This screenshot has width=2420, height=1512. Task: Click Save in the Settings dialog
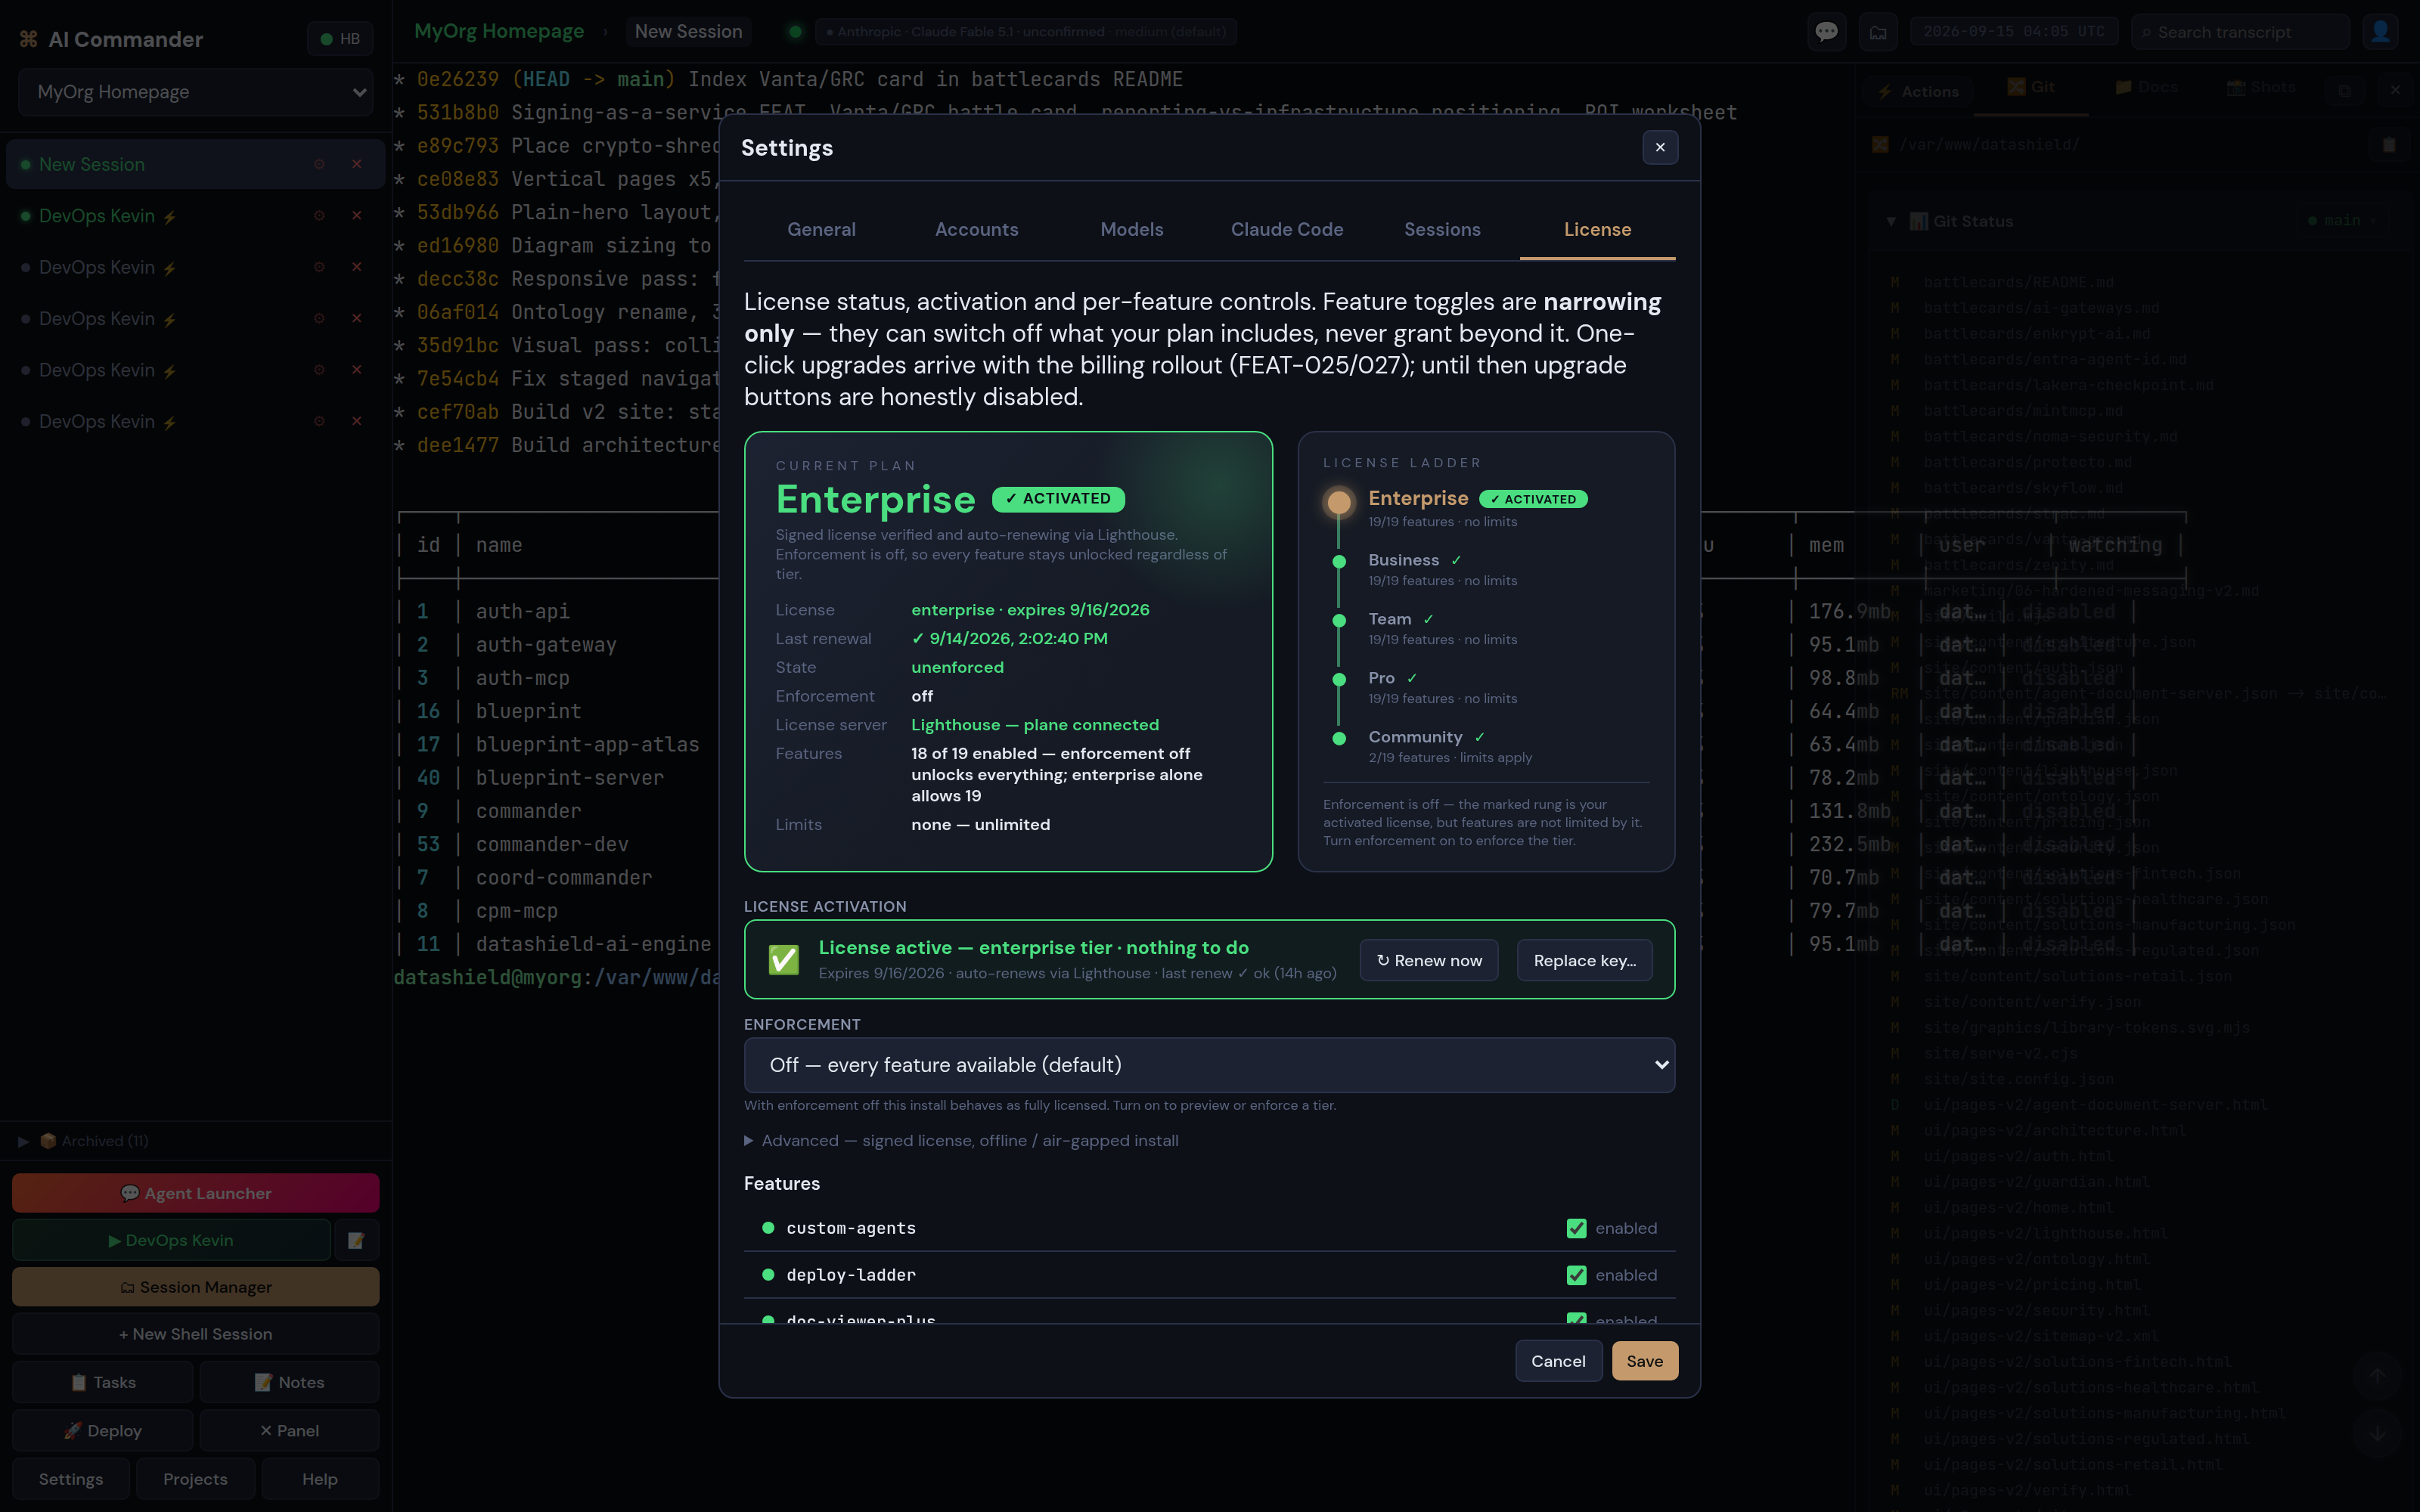[1644, 1361]
